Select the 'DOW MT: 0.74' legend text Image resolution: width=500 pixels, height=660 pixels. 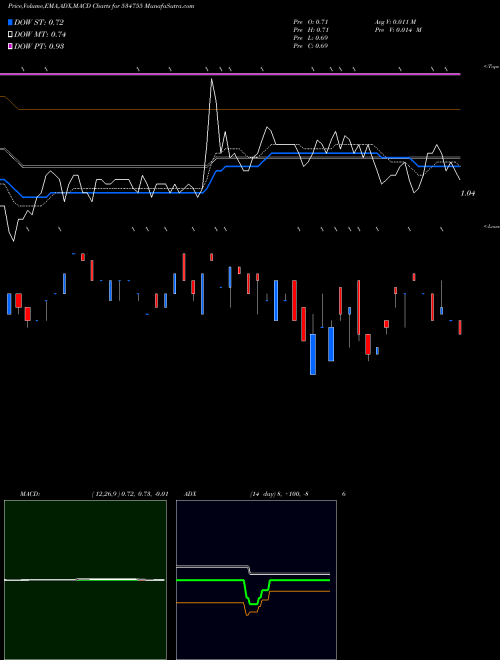(40, 35)
